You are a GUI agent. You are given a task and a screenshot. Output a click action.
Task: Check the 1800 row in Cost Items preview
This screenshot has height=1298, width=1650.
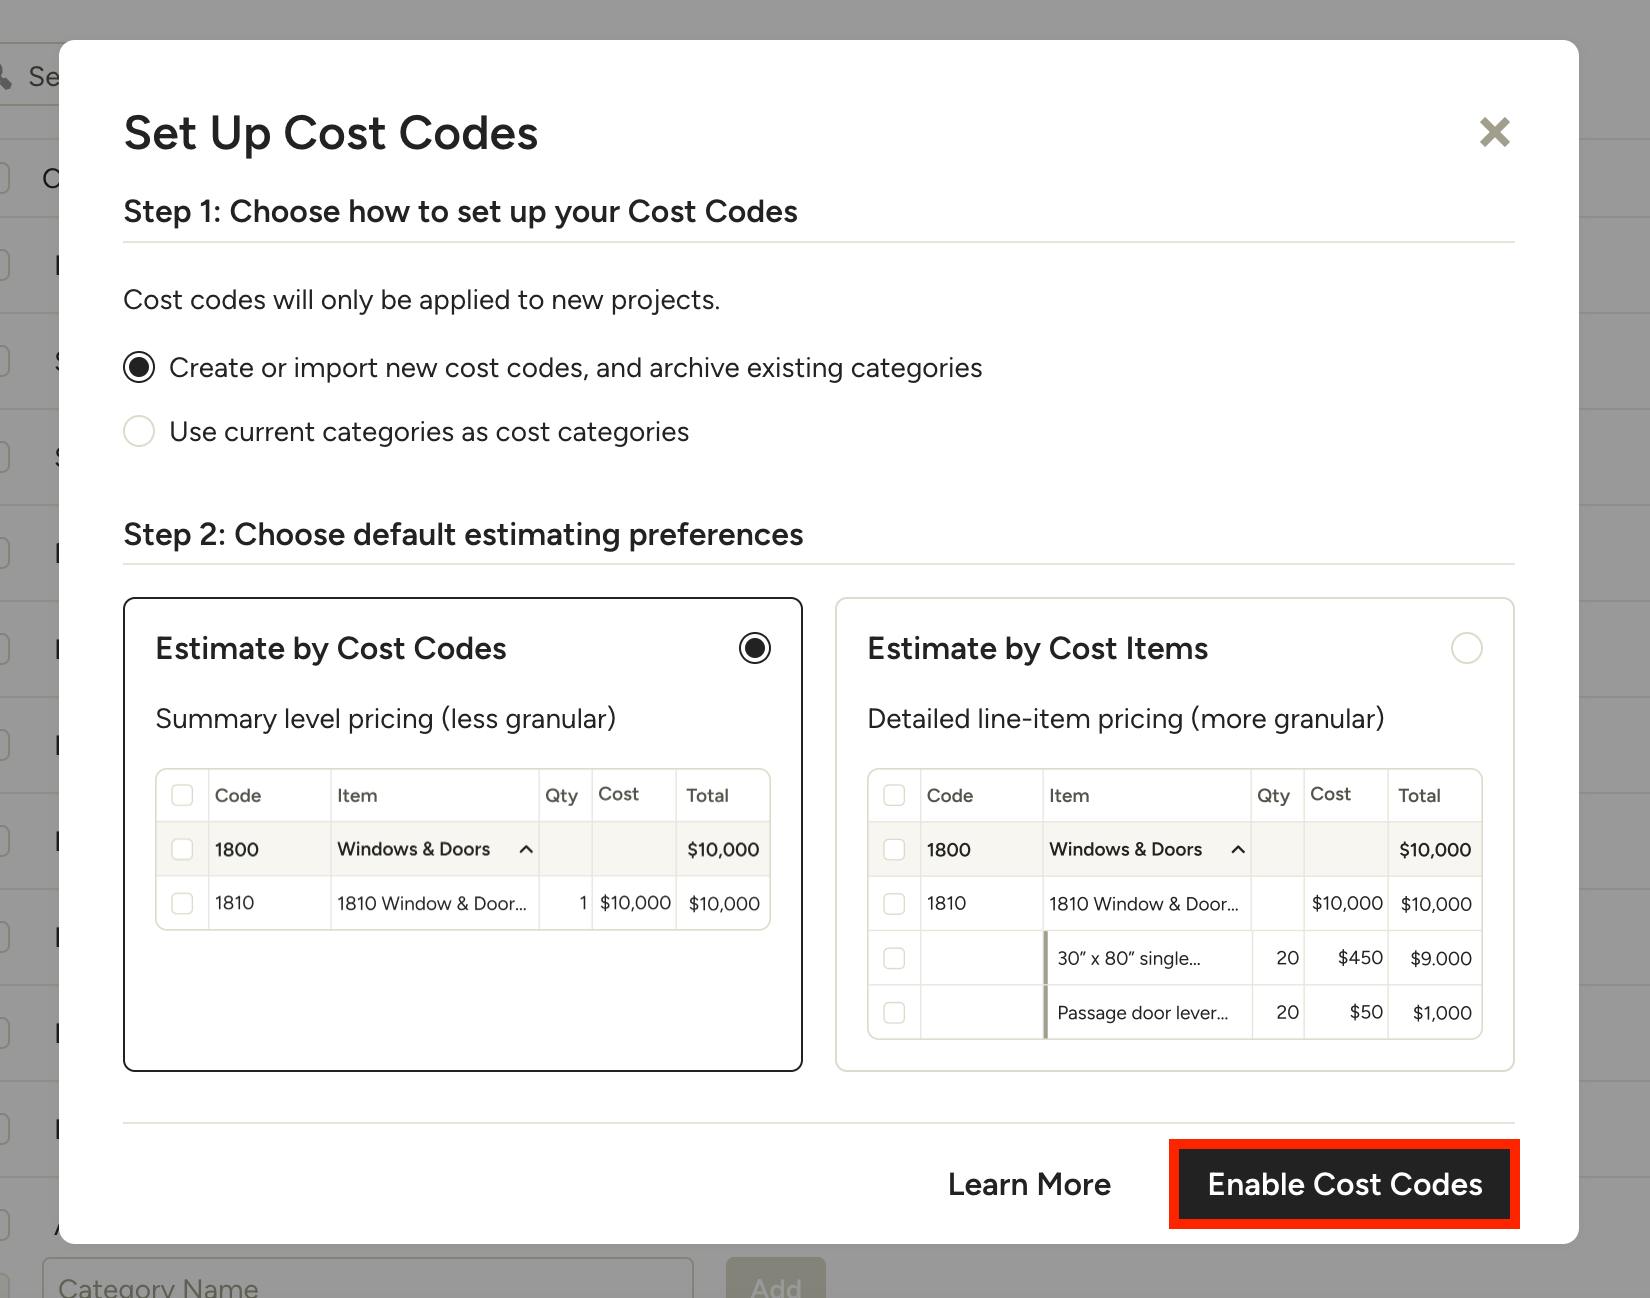point(894,849)
